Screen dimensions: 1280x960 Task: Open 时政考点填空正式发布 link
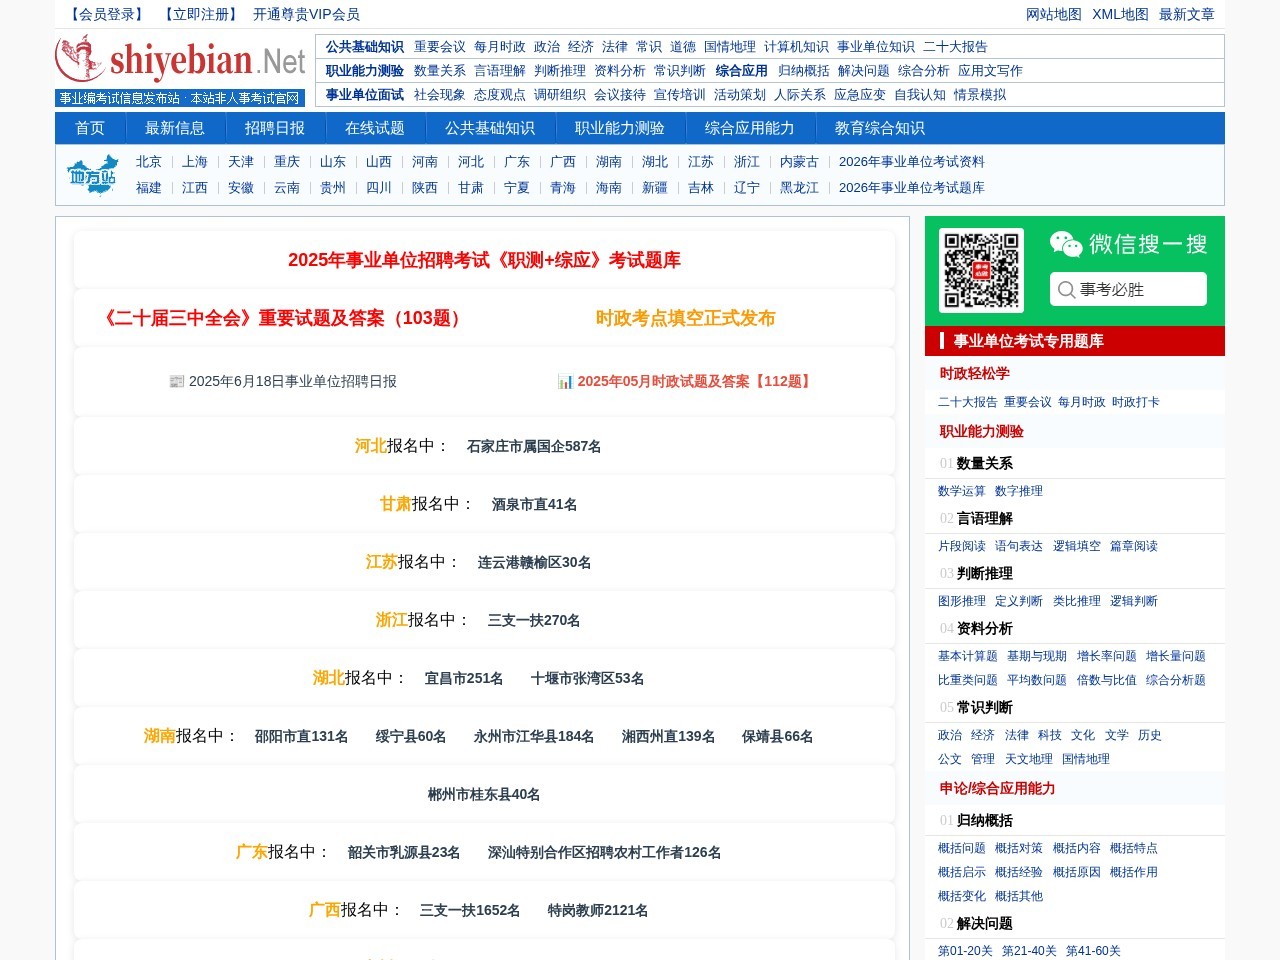685,318
